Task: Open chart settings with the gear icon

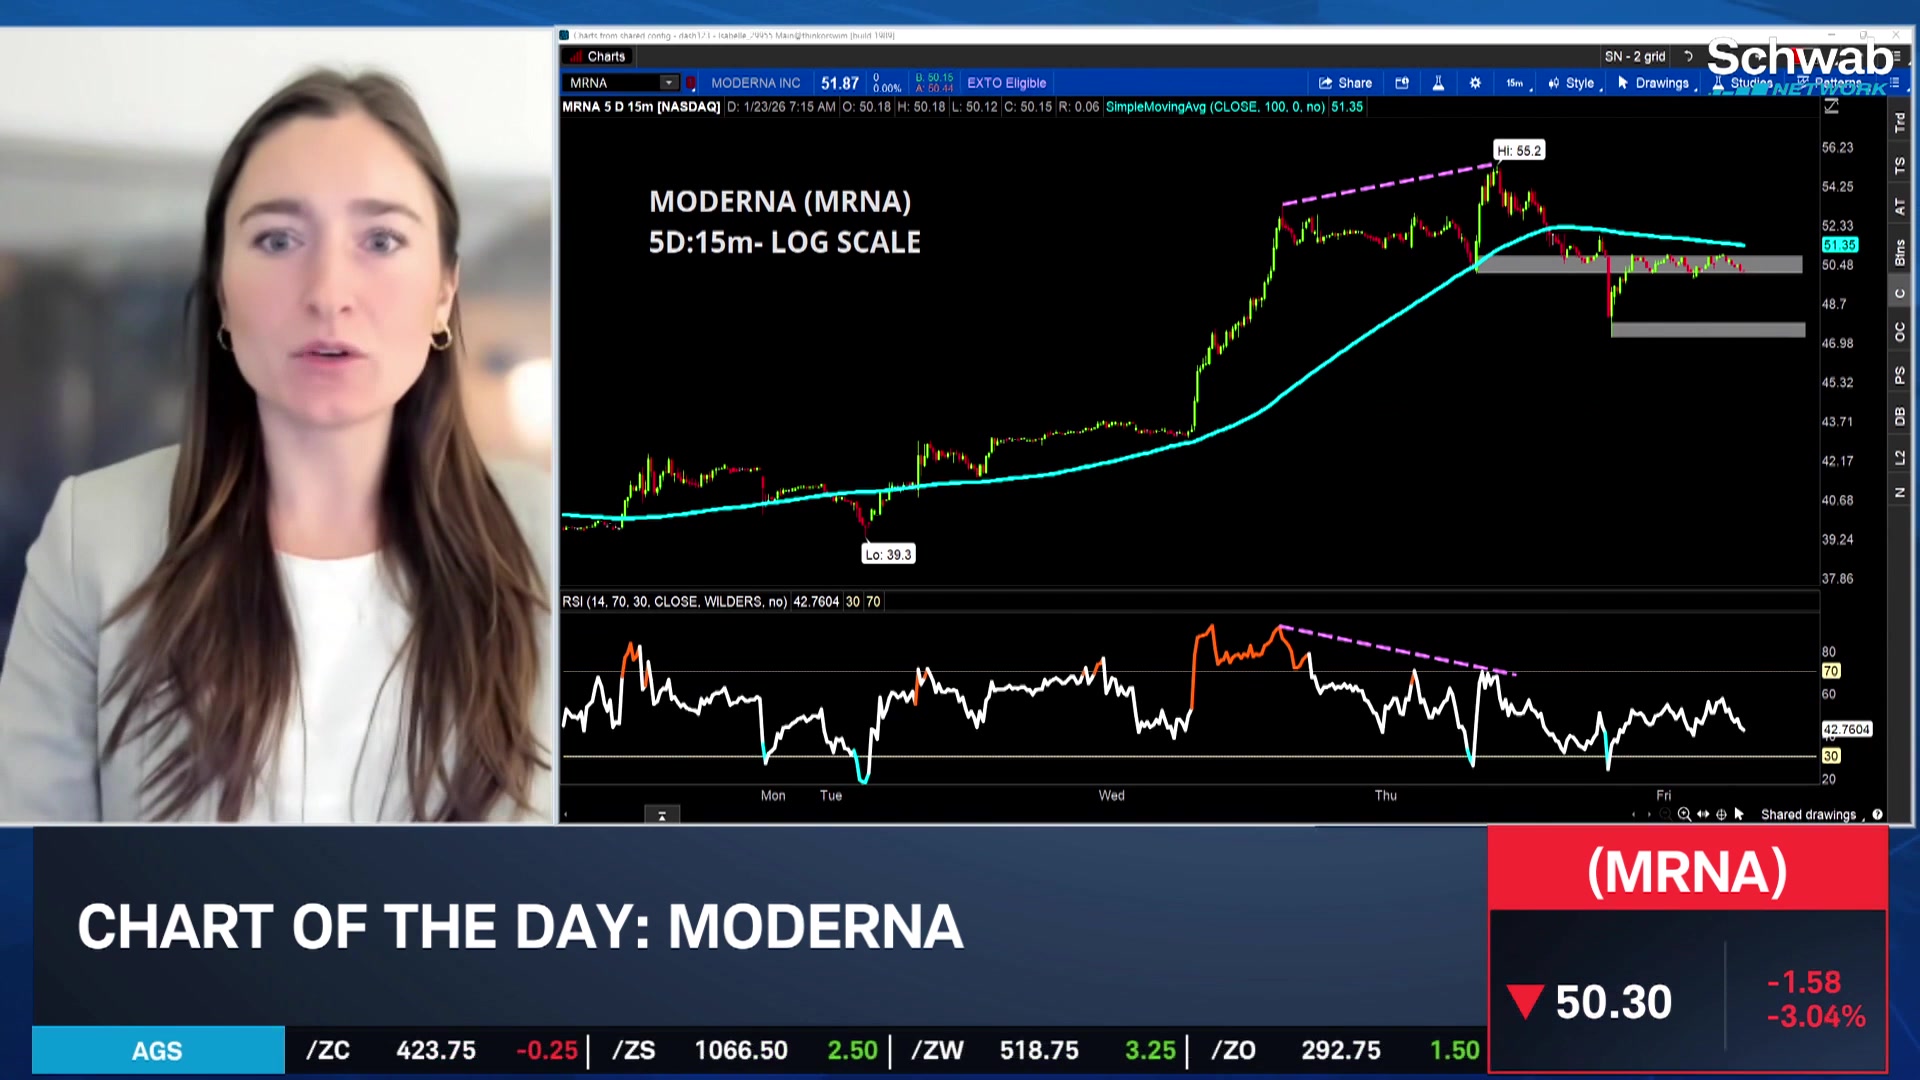Action: [1474, 83]
